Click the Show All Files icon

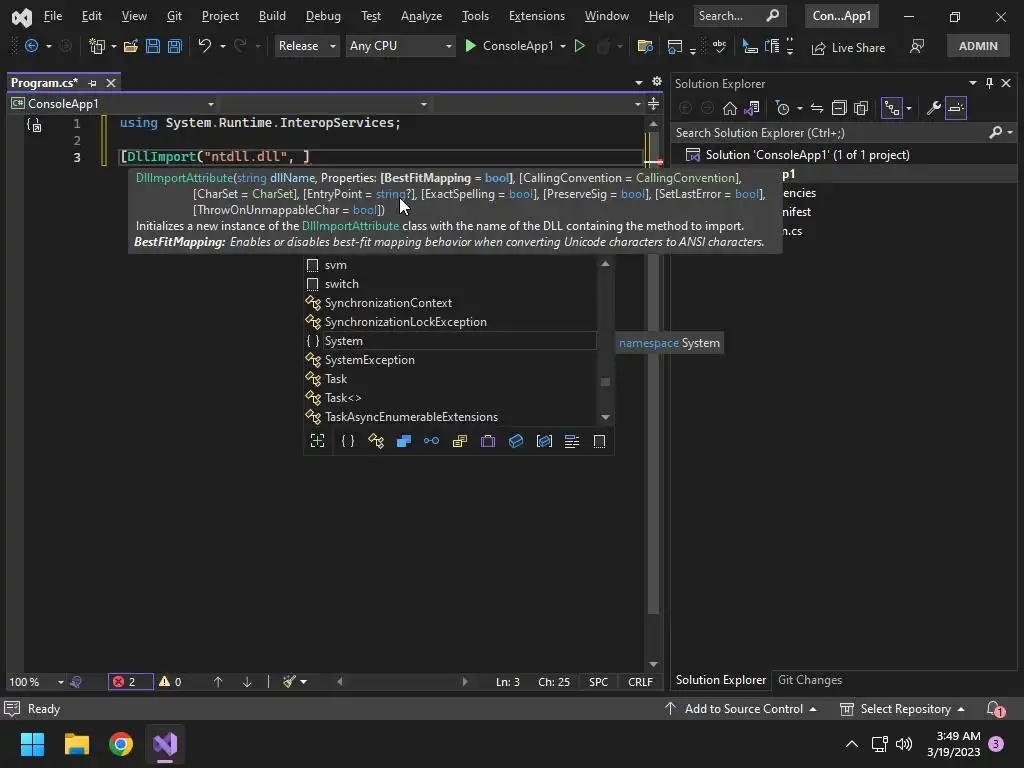point(861,108)
